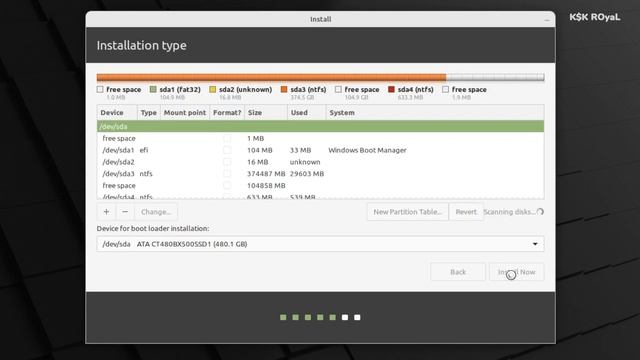Select the /dev/sda2 partition row
The width and height of the screenshot is (640, 360).
click(320, 162)
